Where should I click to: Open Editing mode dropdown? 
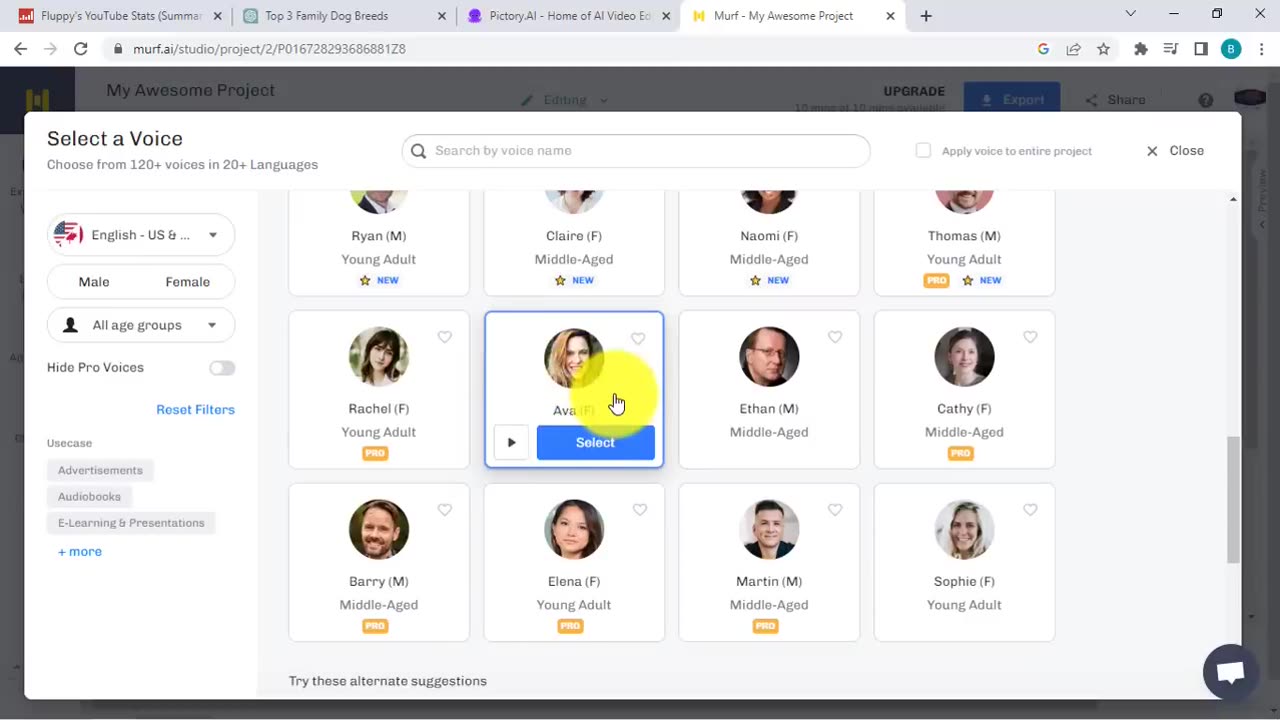(x=565, y=100)
